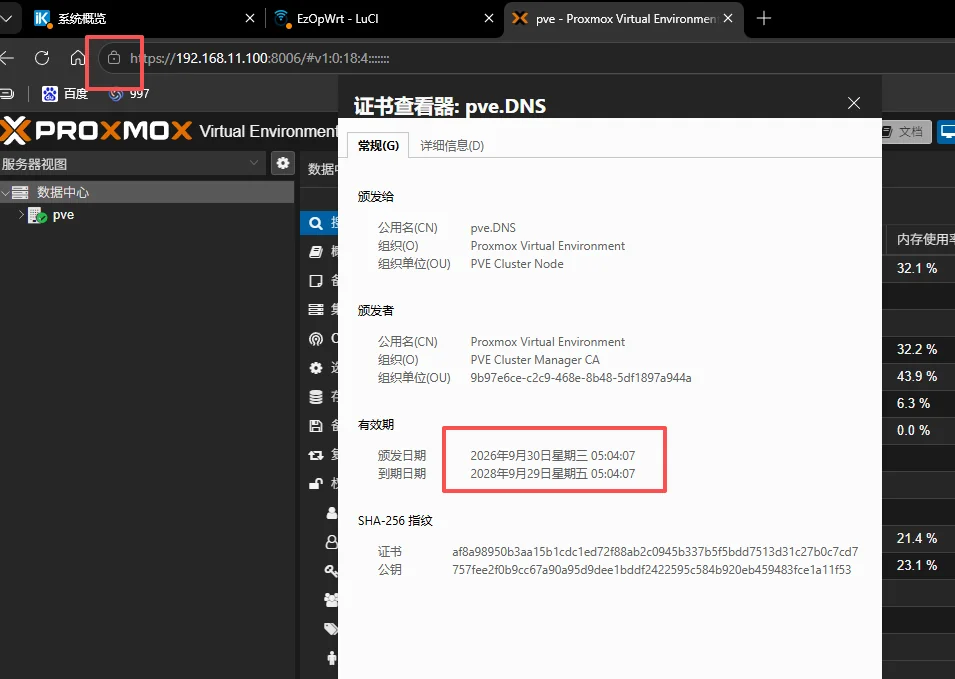Open the options gear menu item
This screenshot has height=679, width=955.
click(x=315, y=368)
